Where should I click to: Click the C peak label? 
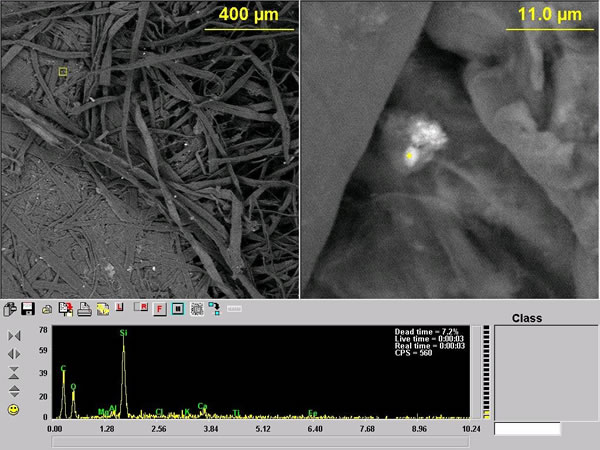[x=63, y=368]
